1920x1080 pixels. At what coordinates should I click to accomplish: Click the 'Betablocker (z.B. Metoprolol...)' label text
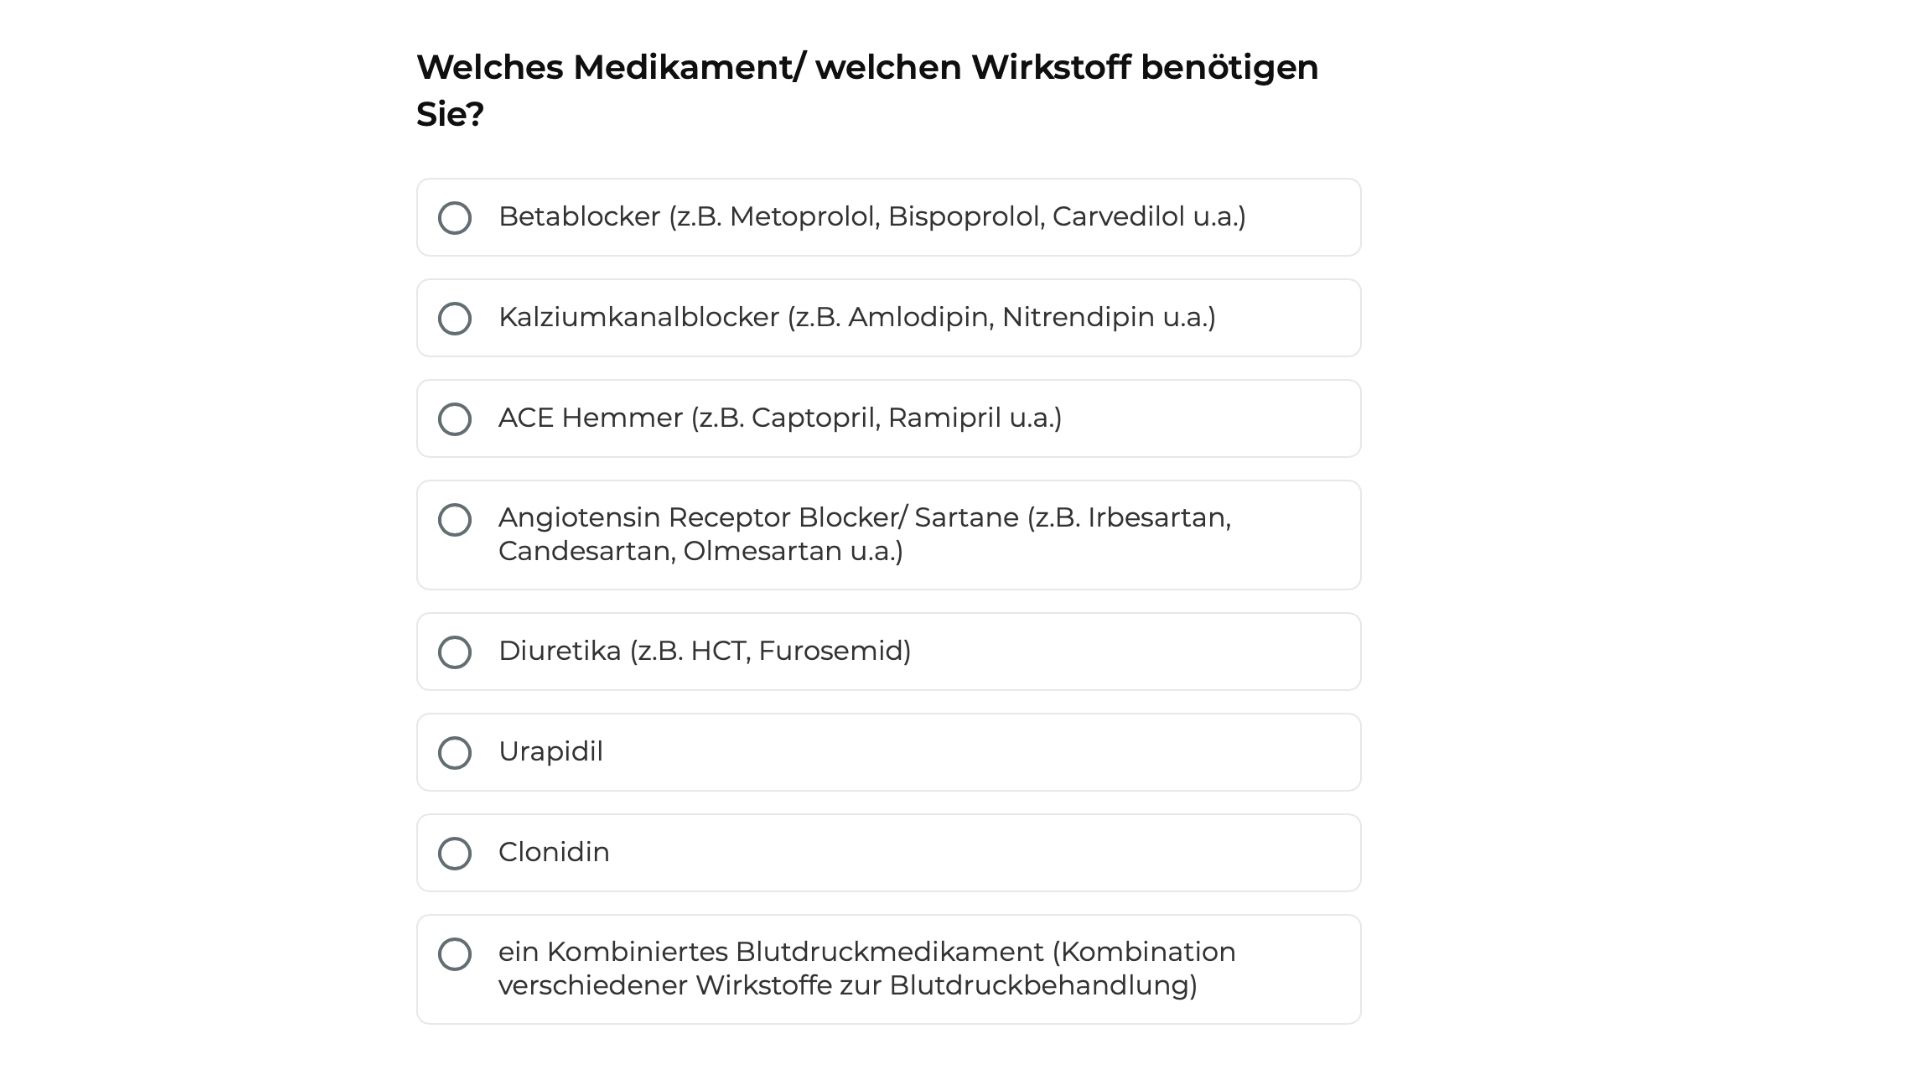point(871,217)
